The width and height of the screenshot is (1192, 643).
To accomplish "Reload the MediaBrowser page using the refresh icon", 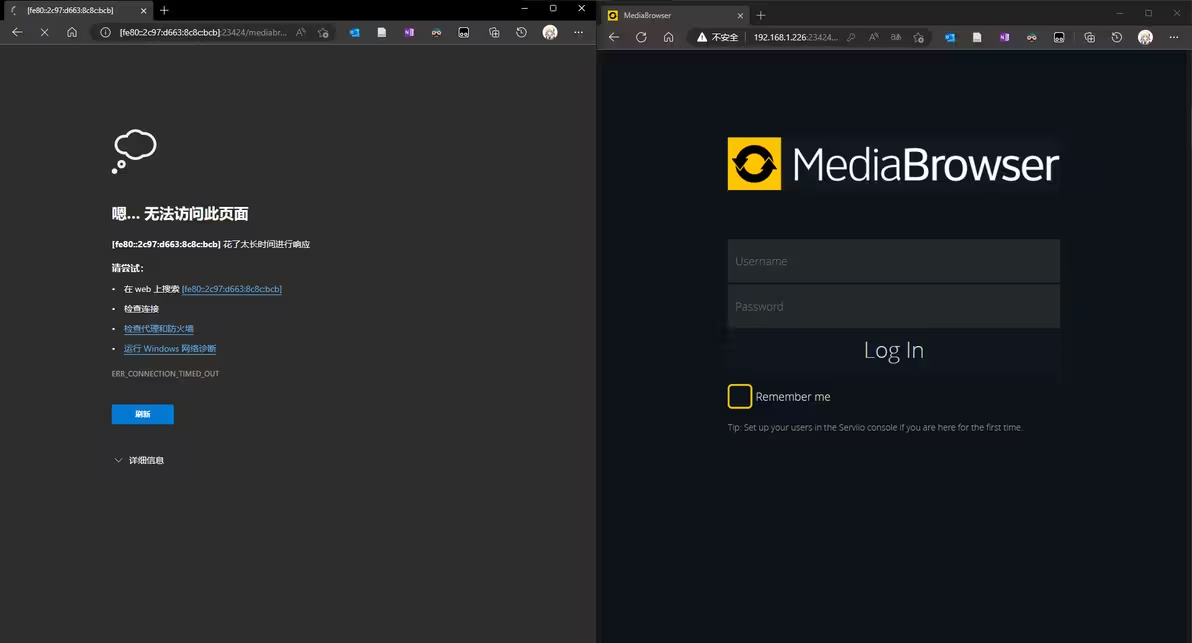I will (x=641, y=37).
